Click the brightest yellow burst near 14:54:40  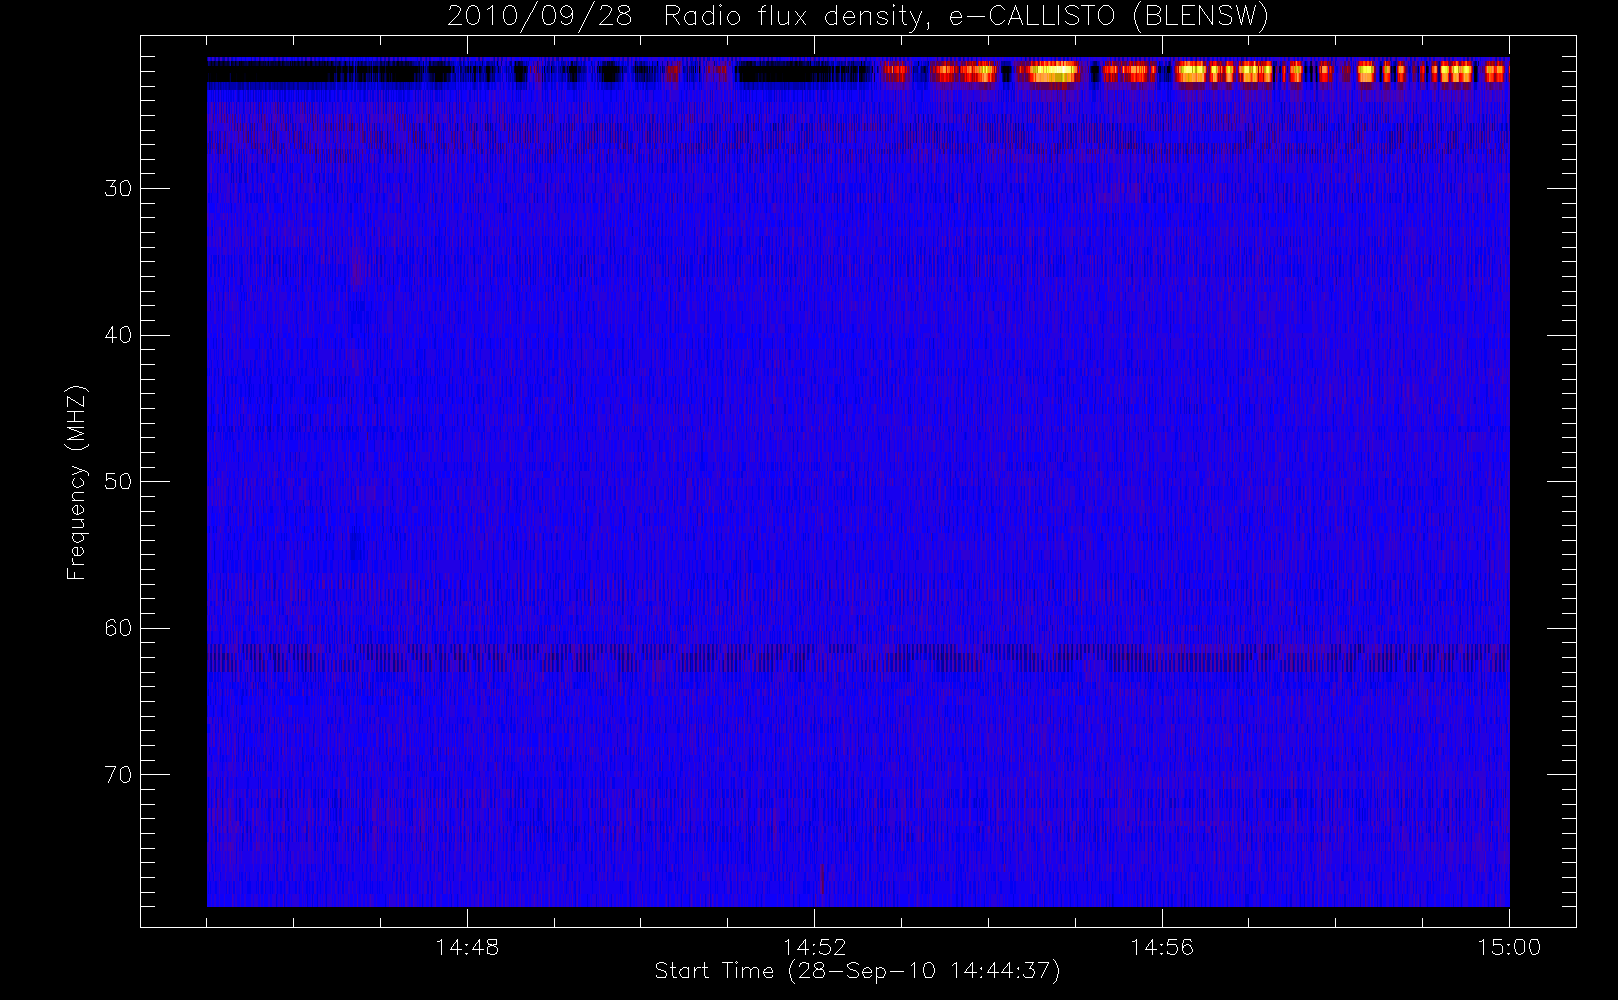(1054, 72)
